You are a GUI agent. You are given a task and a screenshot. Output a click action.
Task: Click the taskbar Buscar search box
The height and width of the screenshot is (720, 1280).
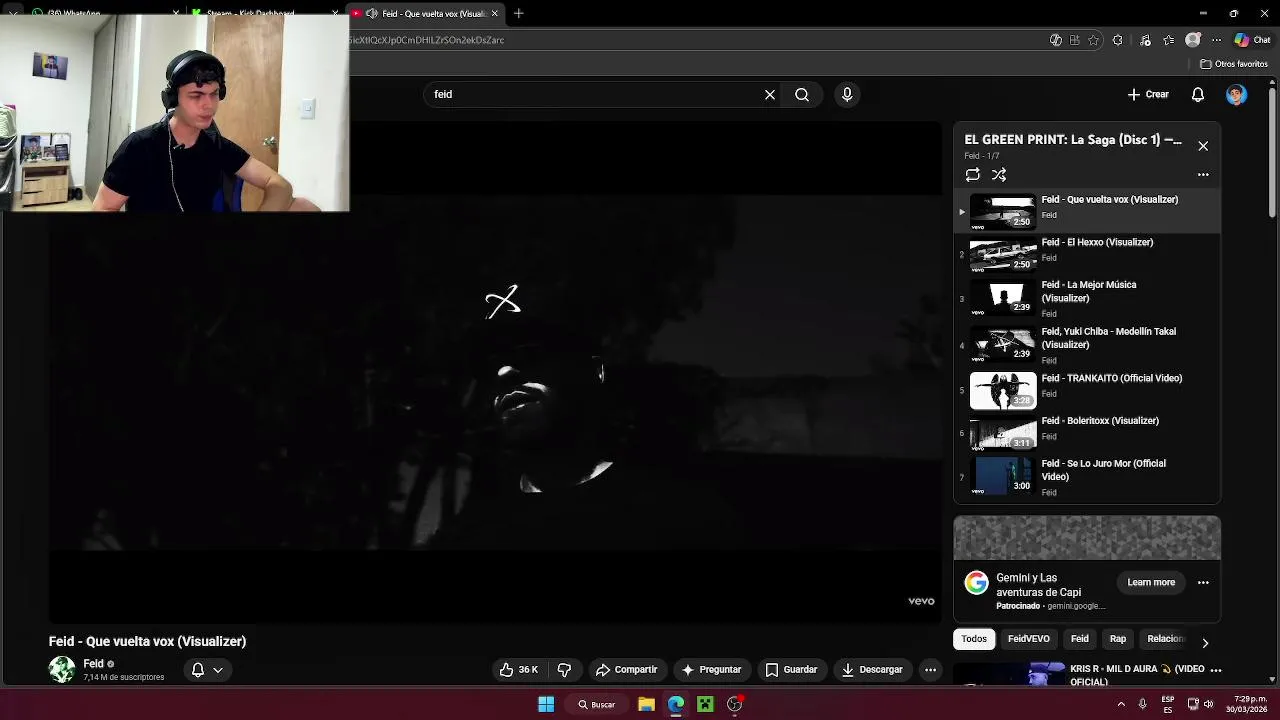point(596,704)
